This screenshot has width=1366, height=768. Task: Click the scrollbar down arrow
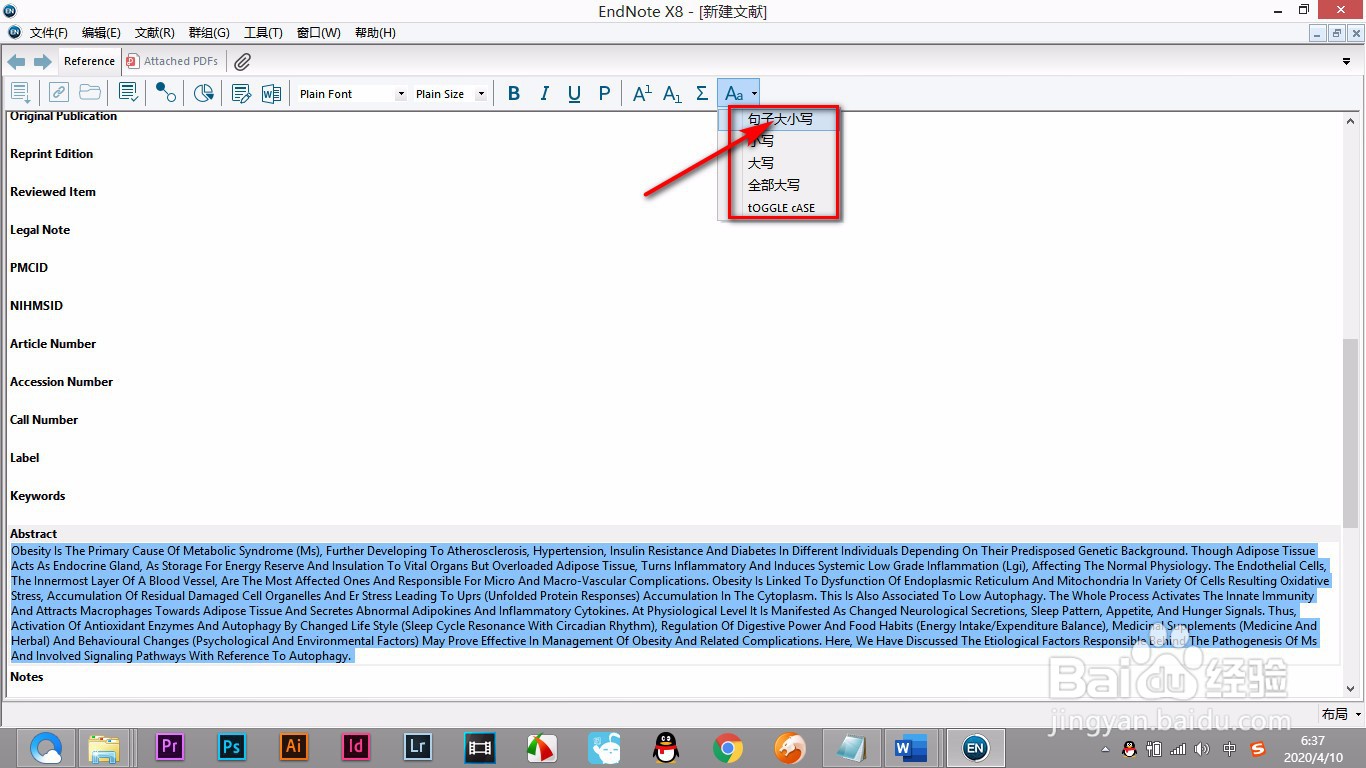(x=1351, y=689)
